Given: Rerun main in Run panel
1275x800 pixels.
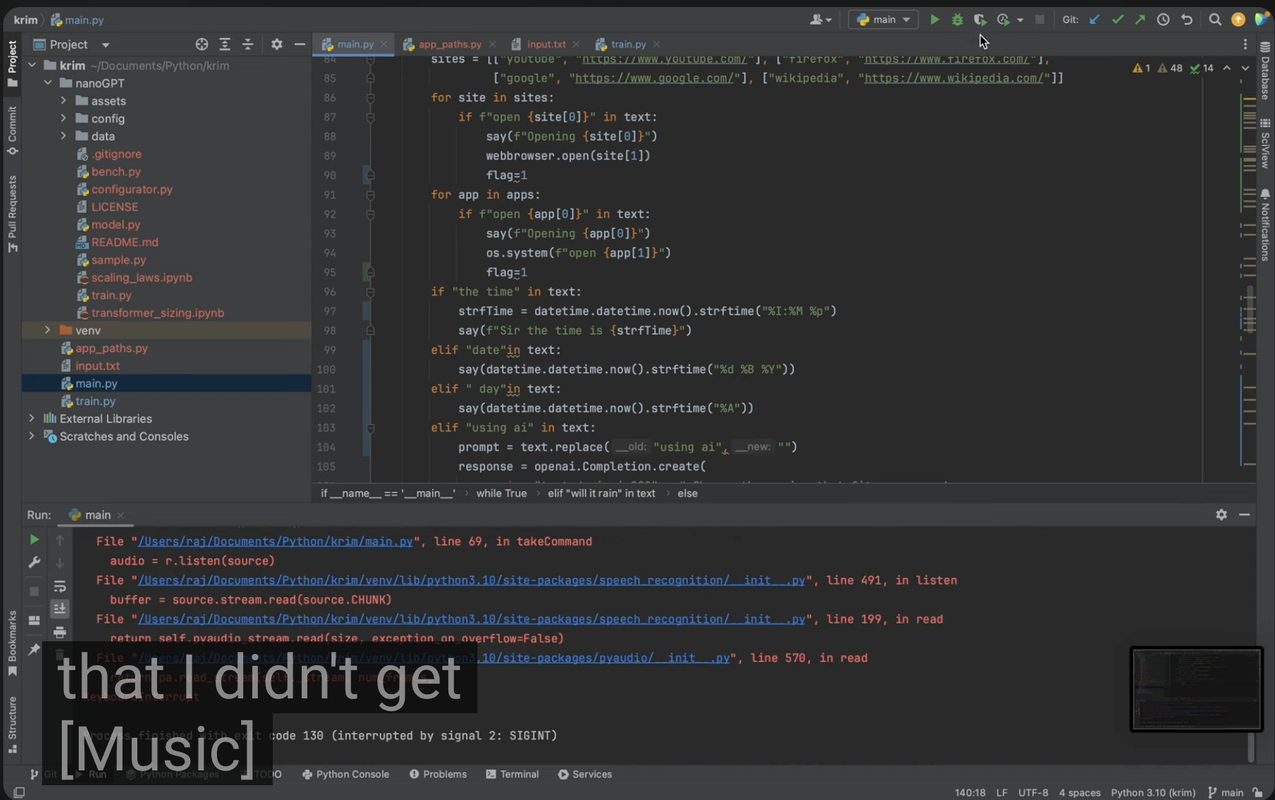Looking at the screenshot, I should [34, 540].
